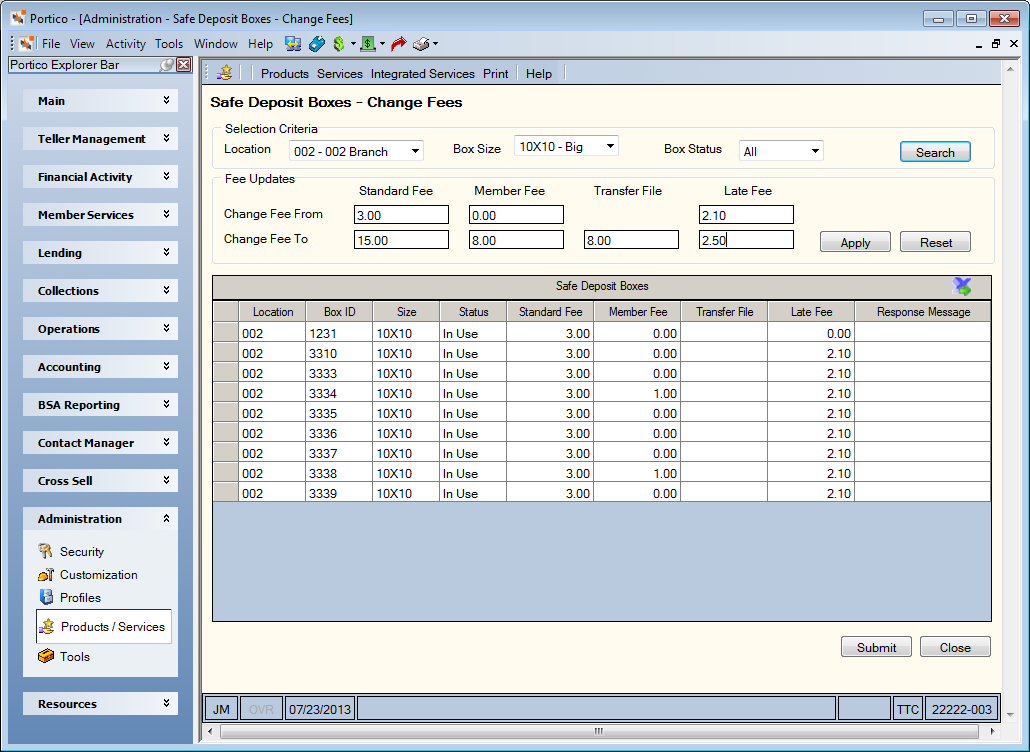Open the Activity menu
Screen dimensions: 1030x752
(125, 44)
